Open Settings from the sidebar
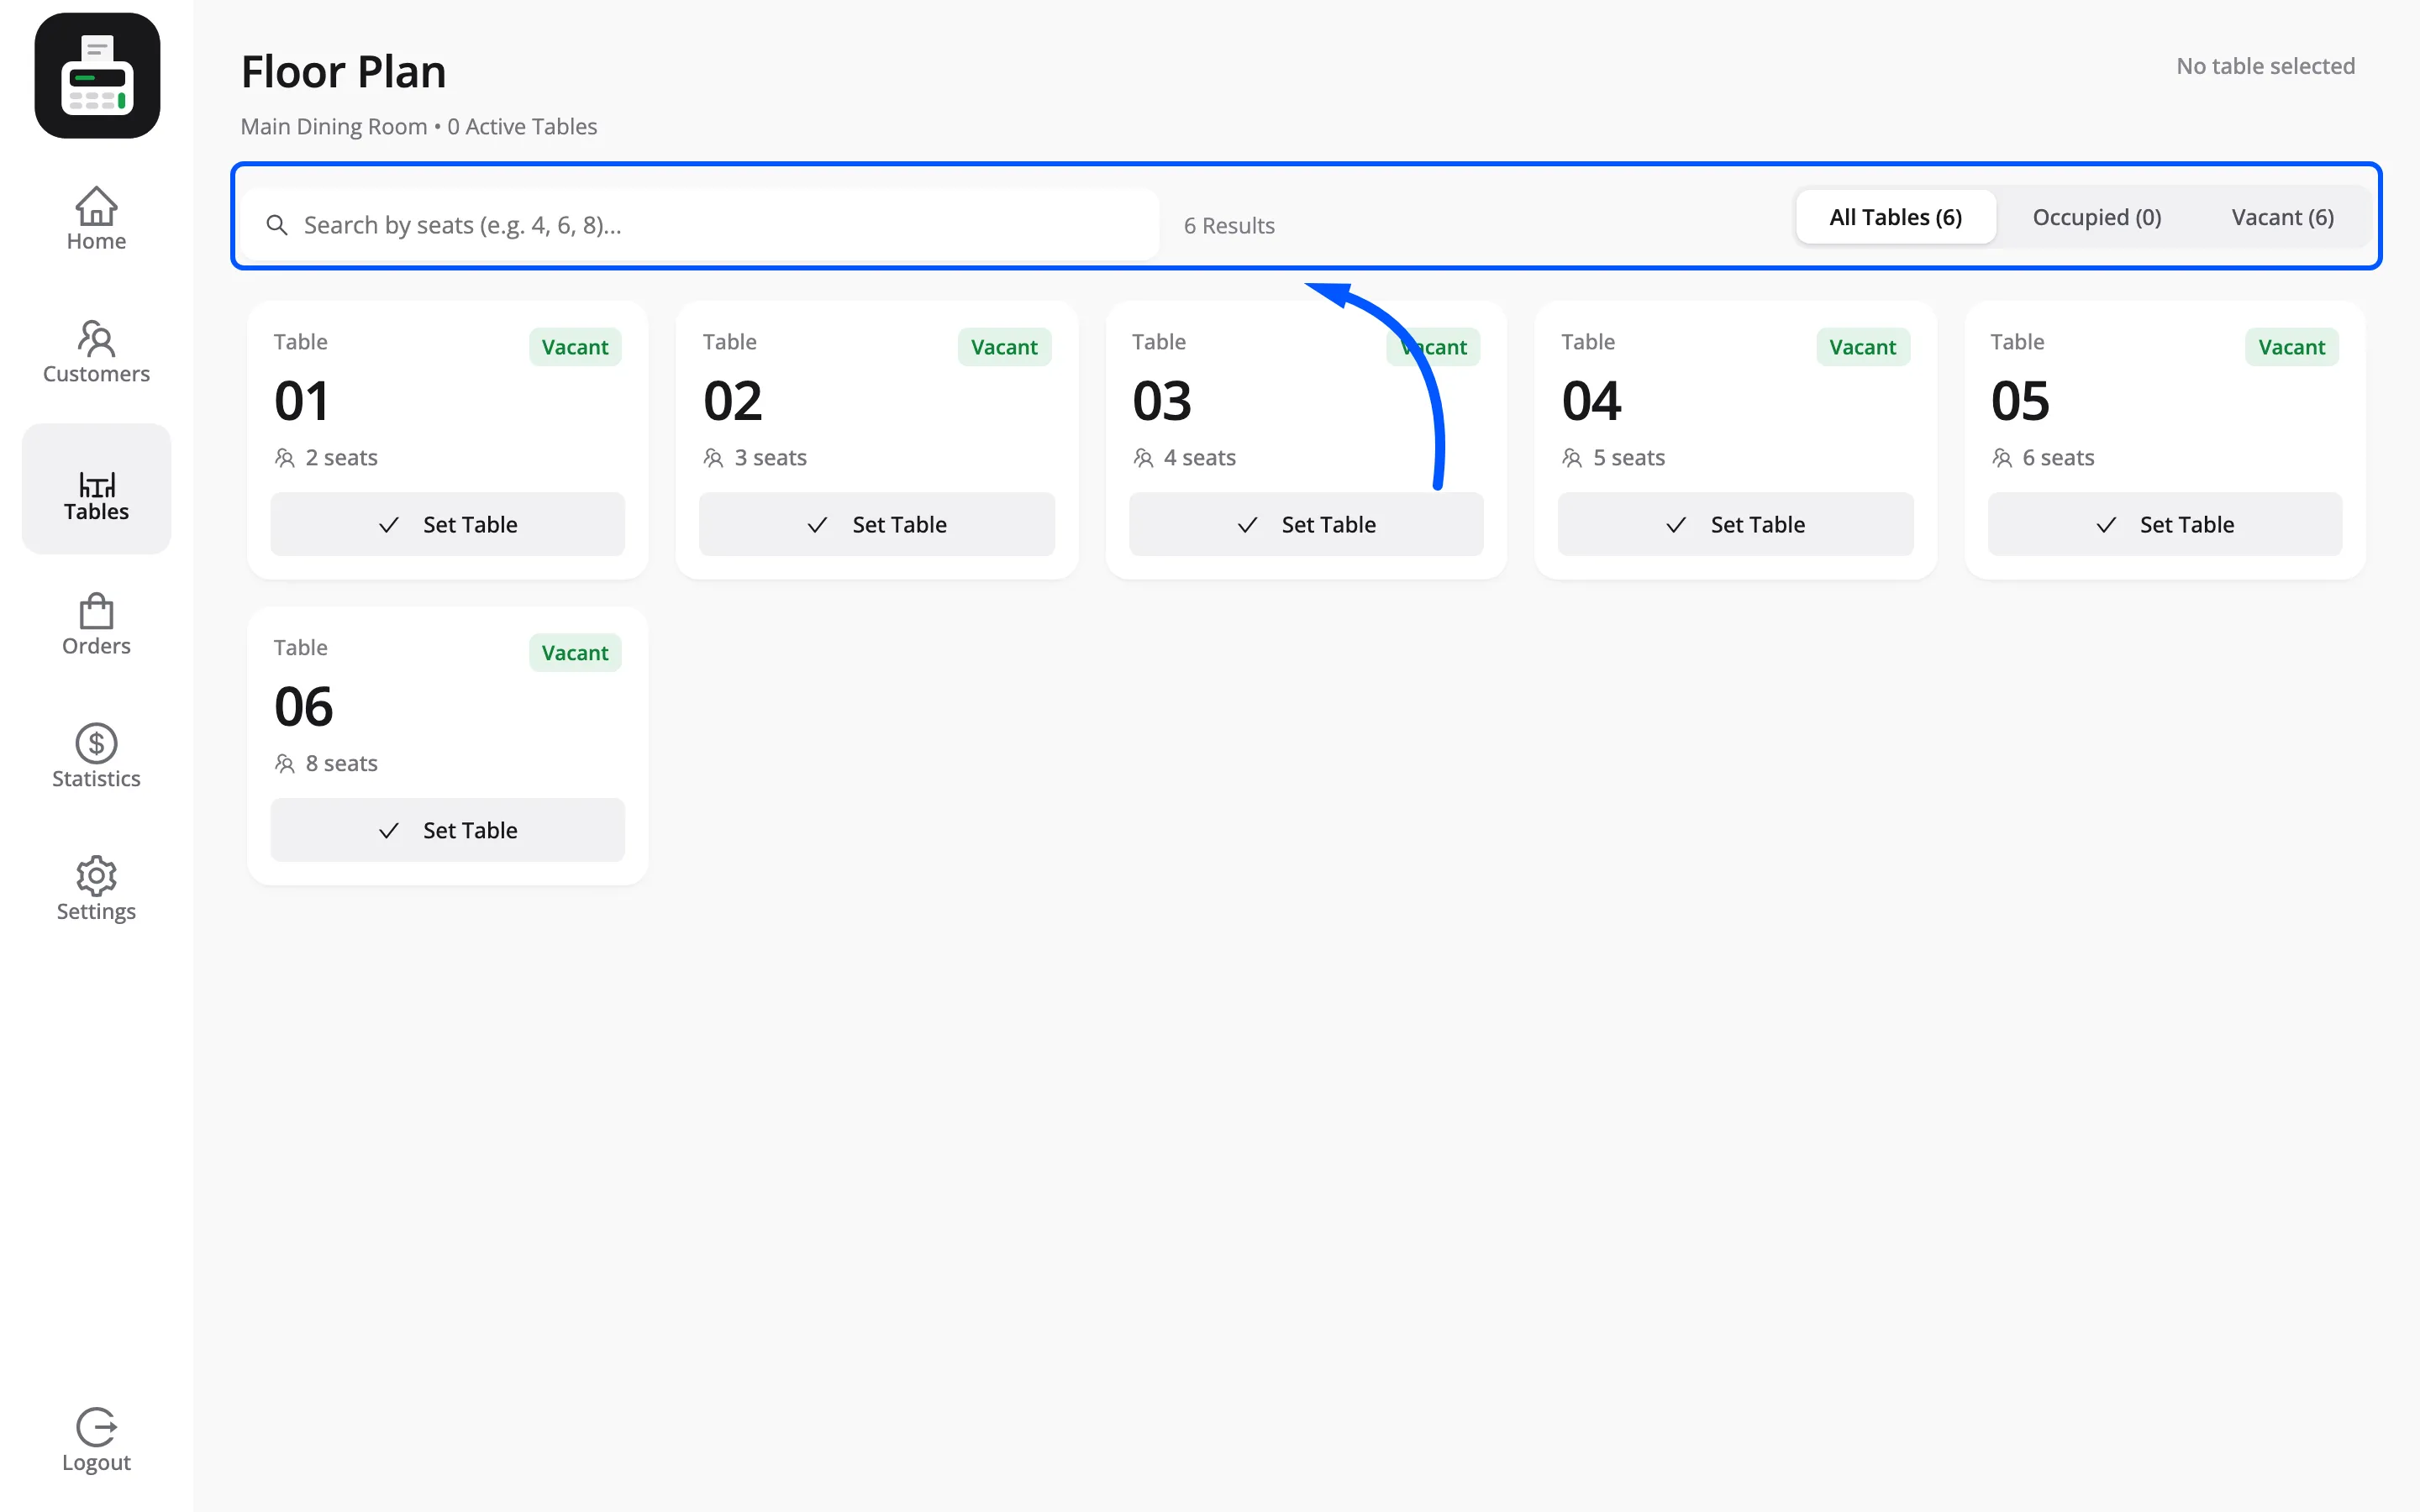Image resolution: width=2420 pixels, height=1512 pixels. point(96,889)
